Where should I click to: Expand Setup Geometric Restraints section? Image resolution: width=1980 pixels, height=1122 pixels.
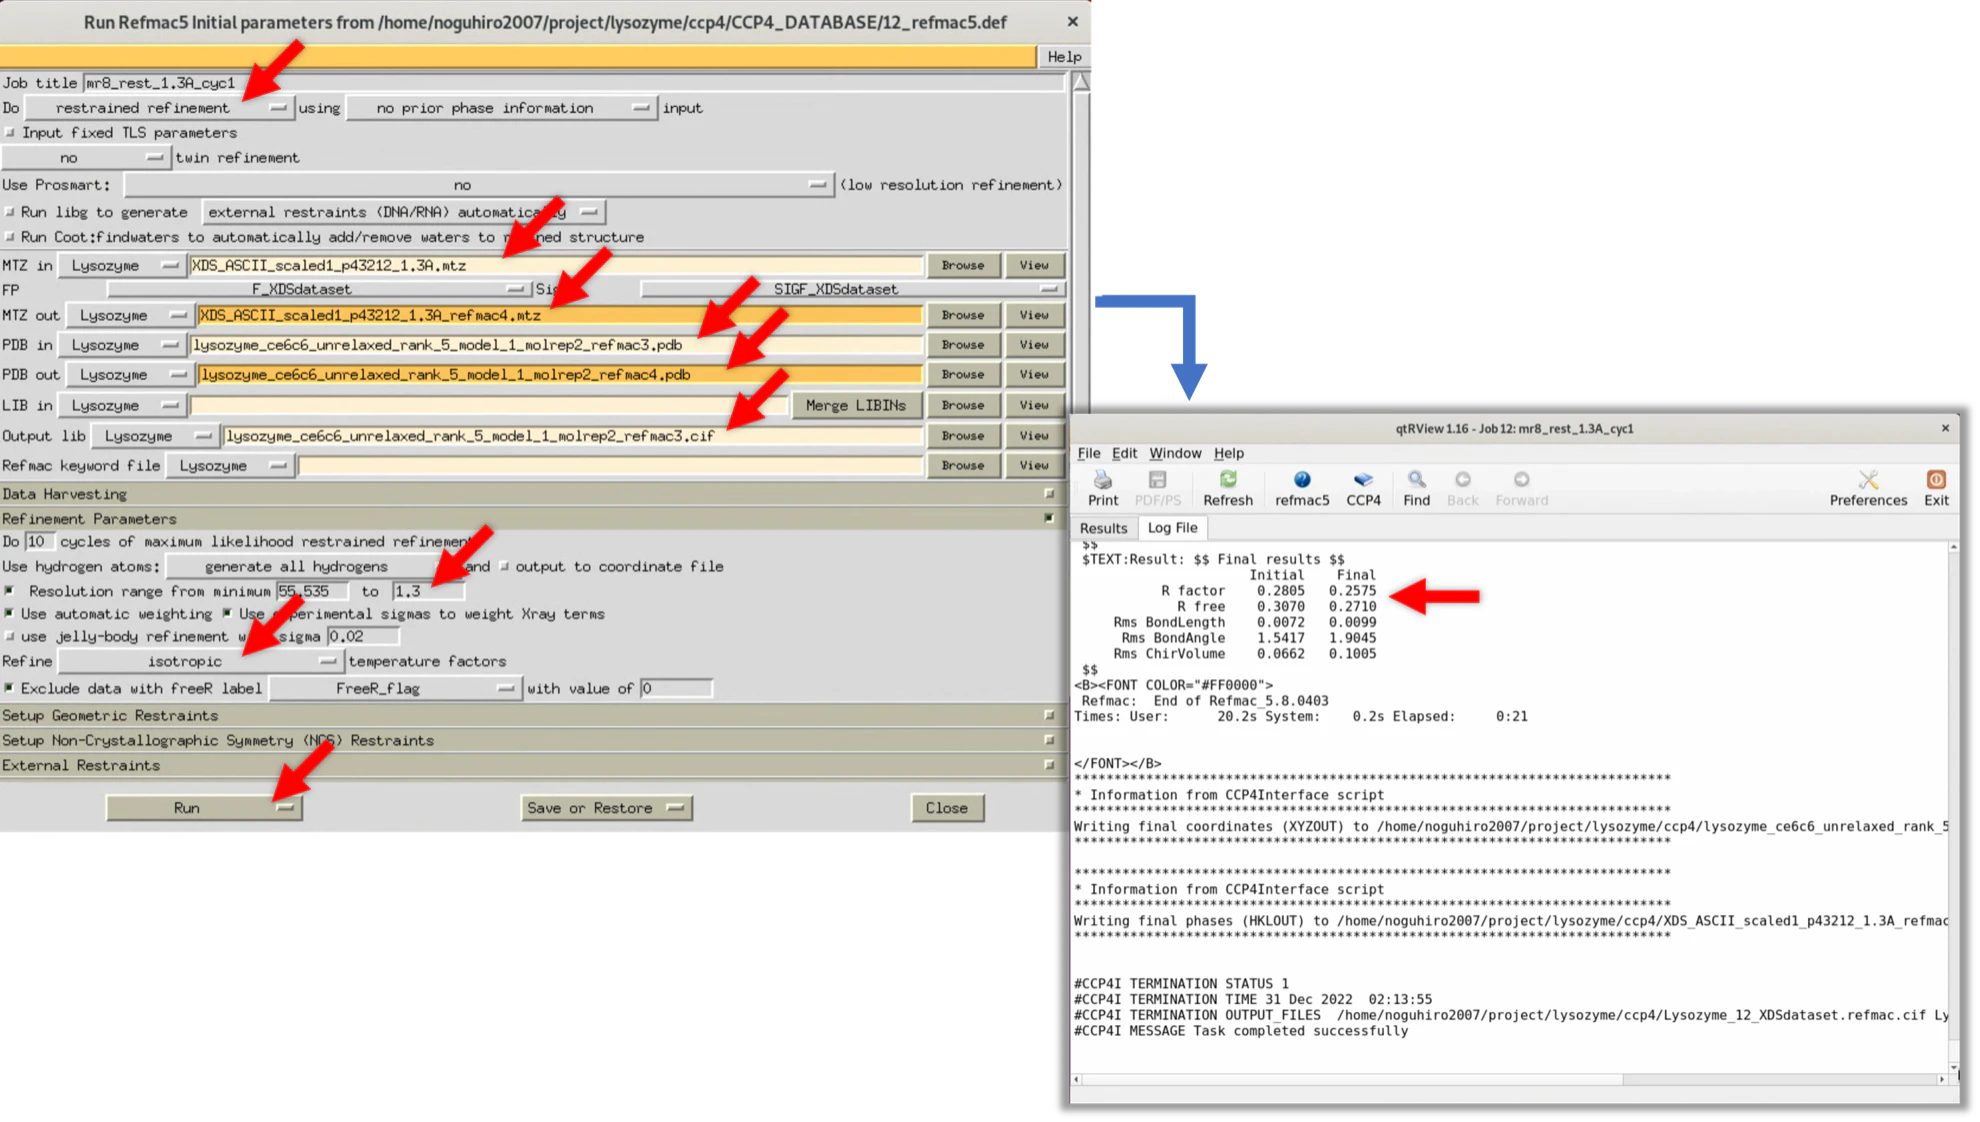(x=1049, y=715)
